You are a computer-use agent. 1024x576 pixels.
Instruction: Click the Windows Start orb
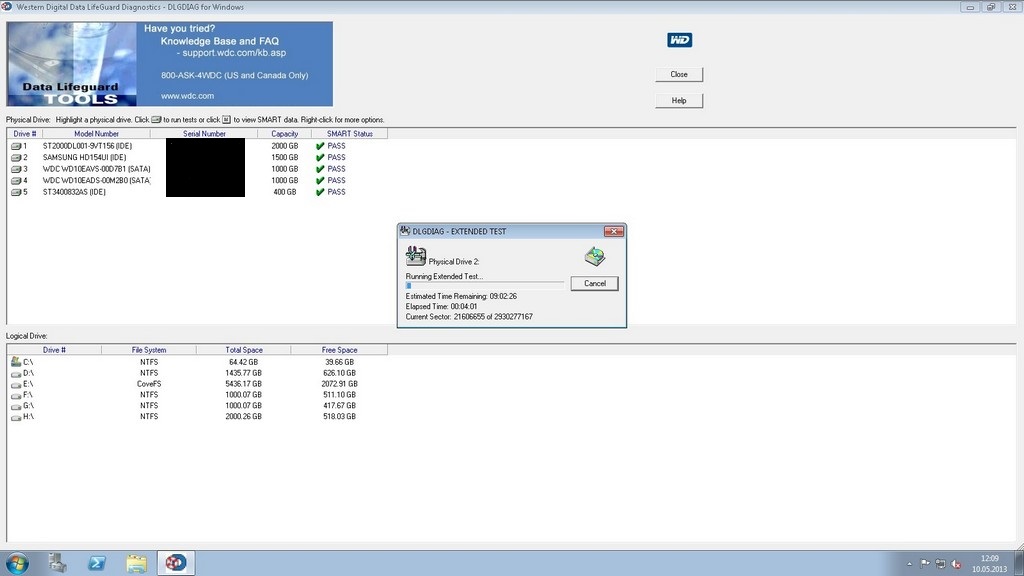point(19,562)
